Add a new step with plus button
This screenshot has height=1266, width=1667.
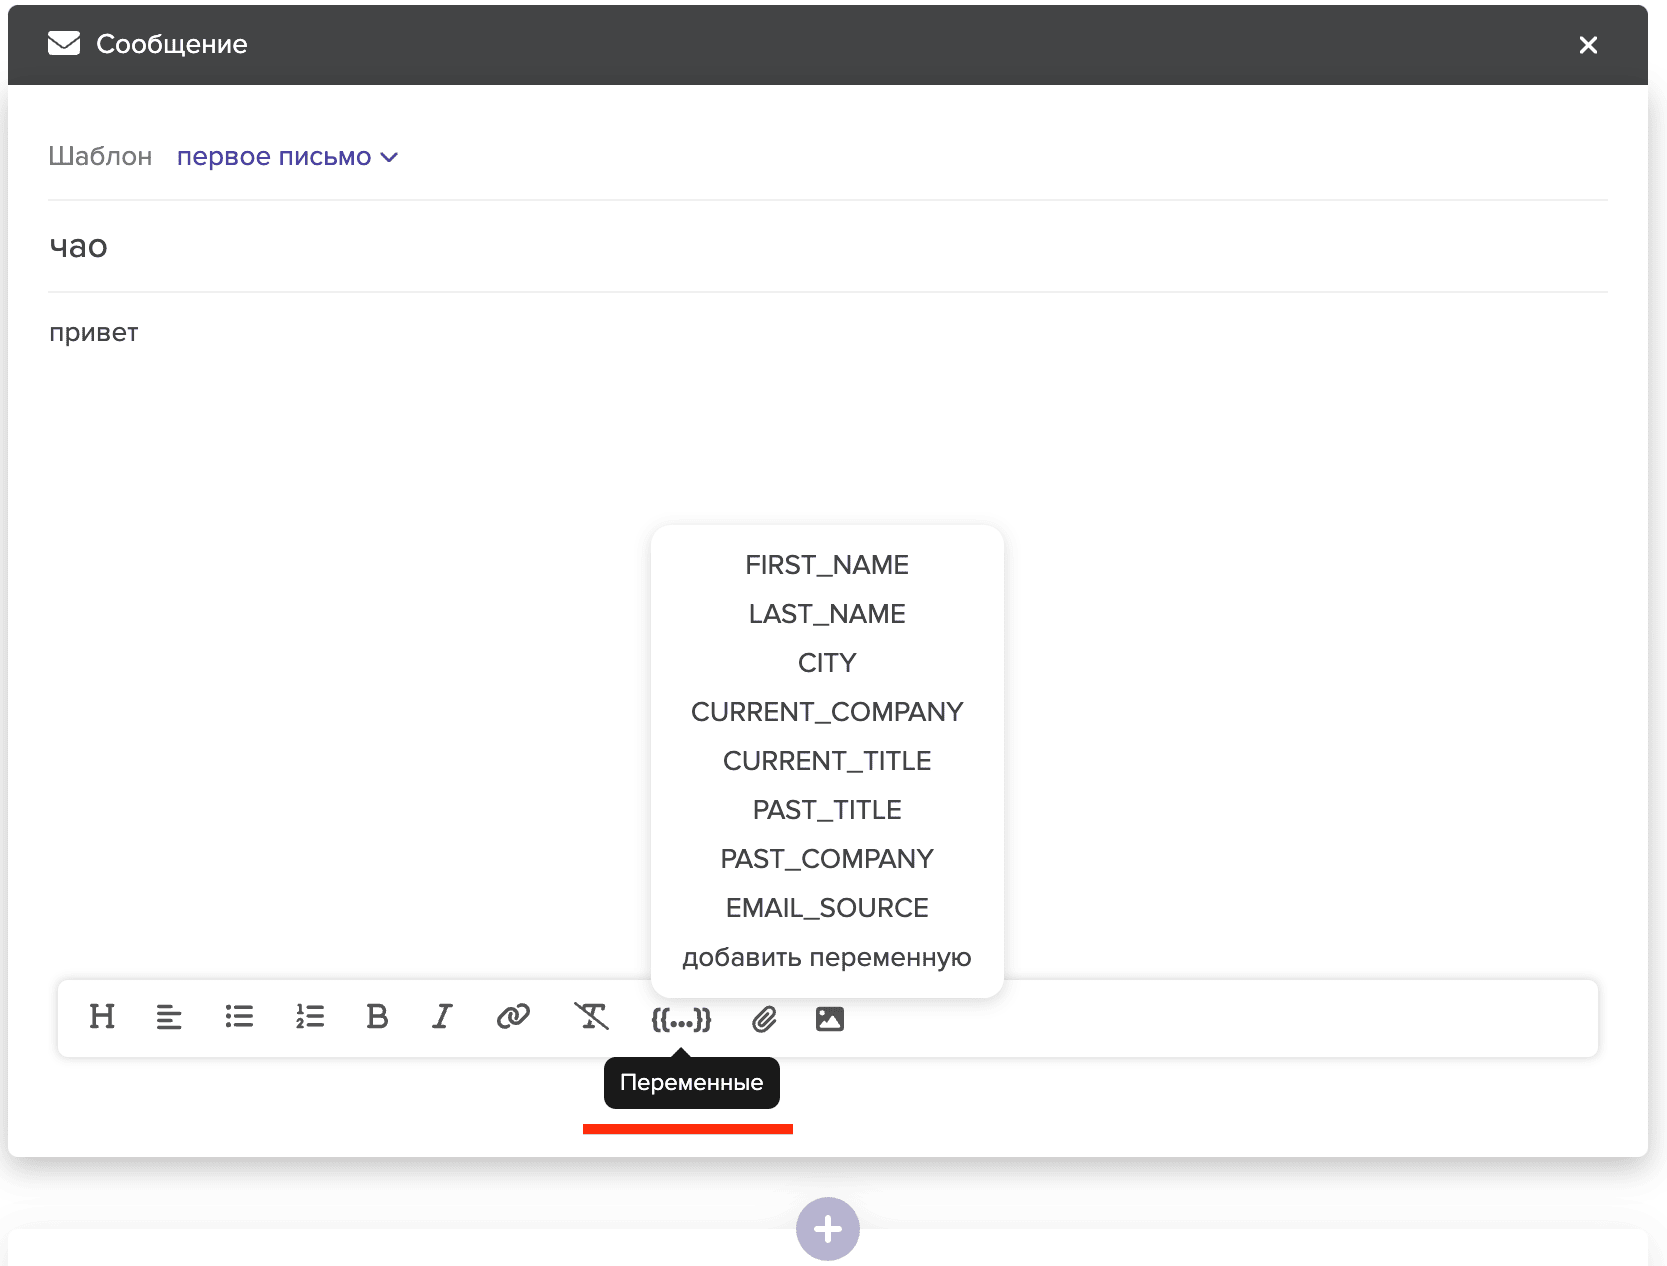pyautogui.click(x=828, y=1229)
